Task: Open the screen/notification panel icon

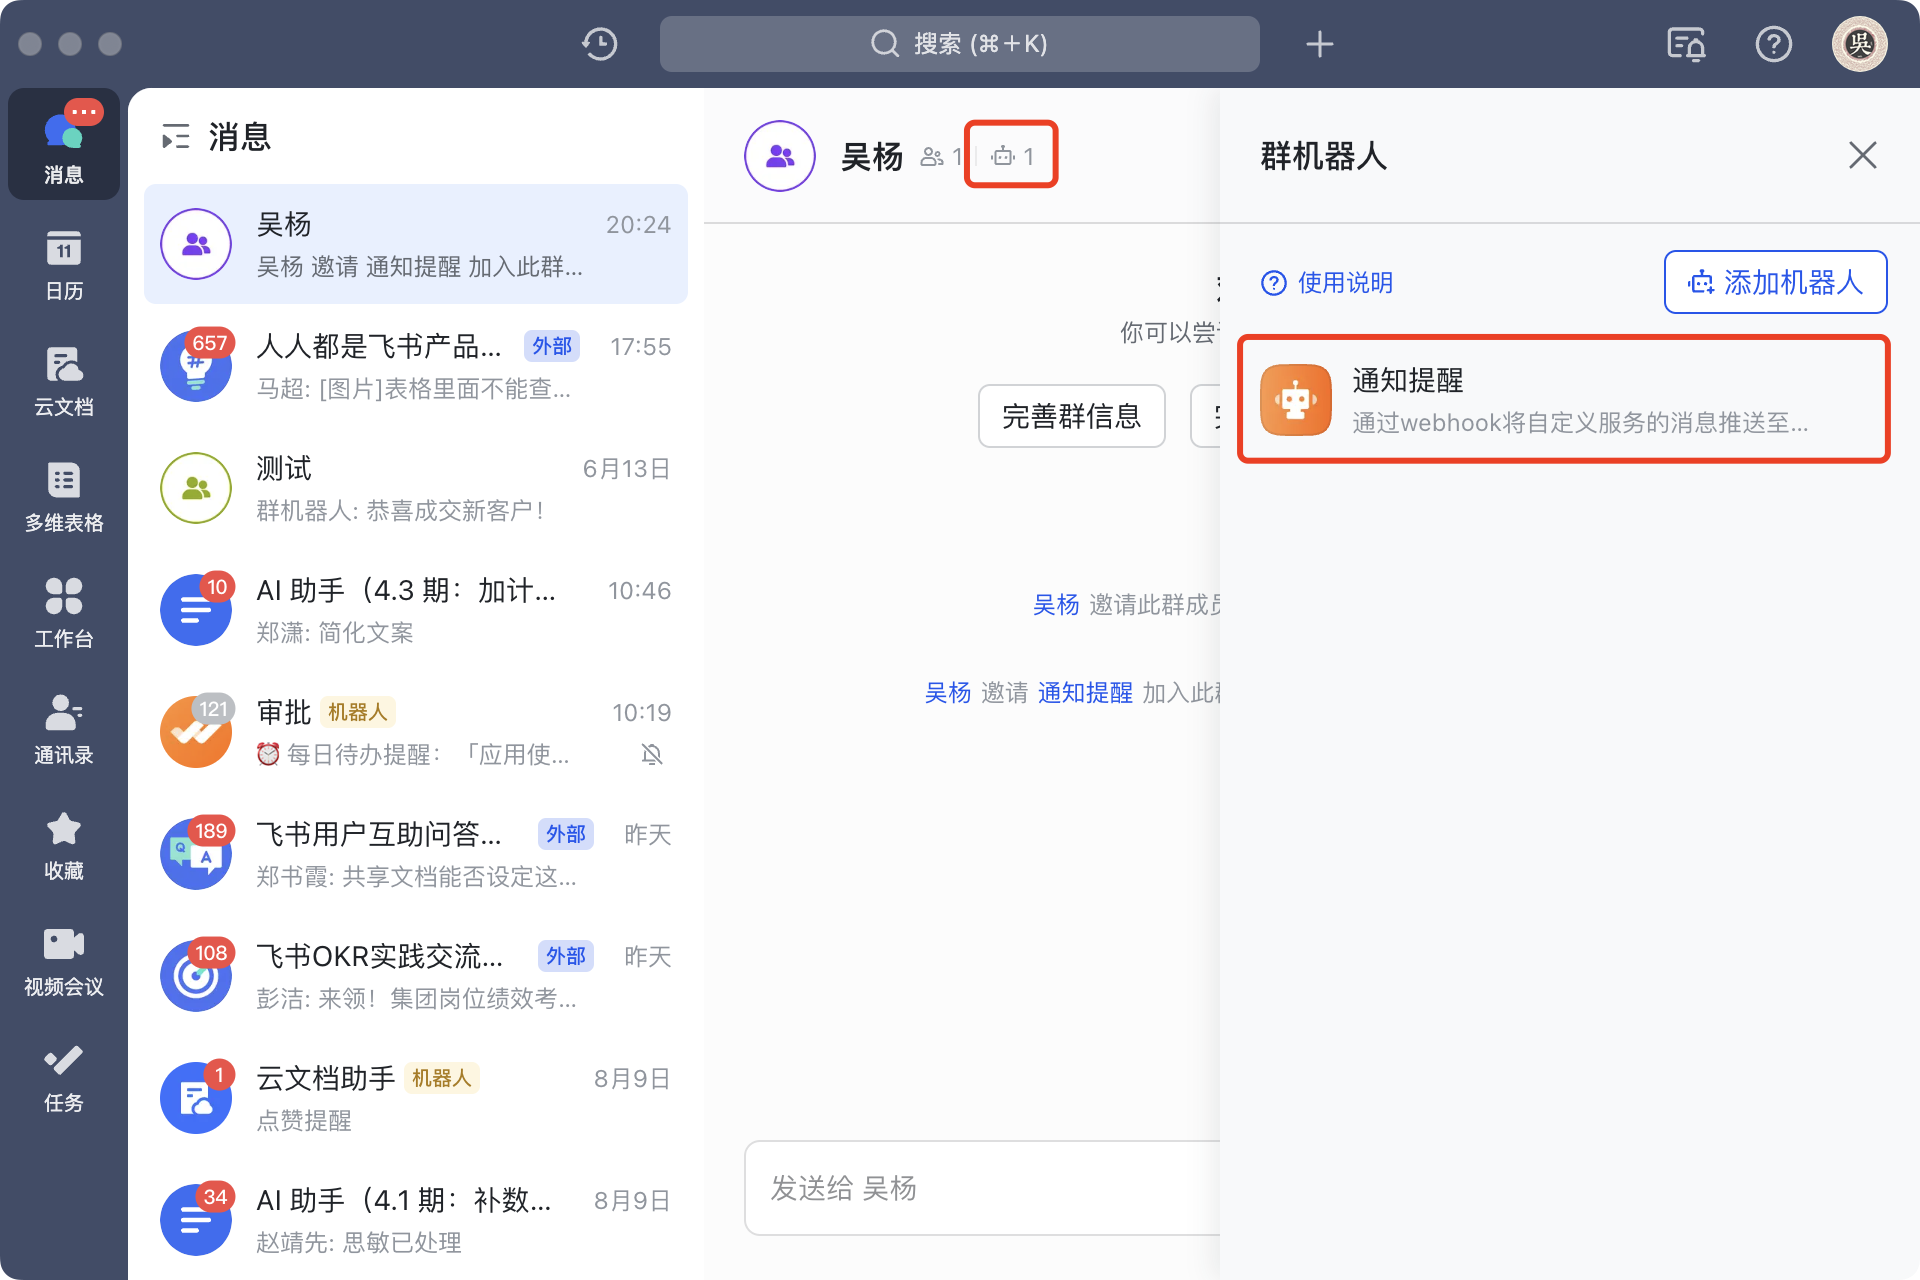Action: pos(1686,44)
